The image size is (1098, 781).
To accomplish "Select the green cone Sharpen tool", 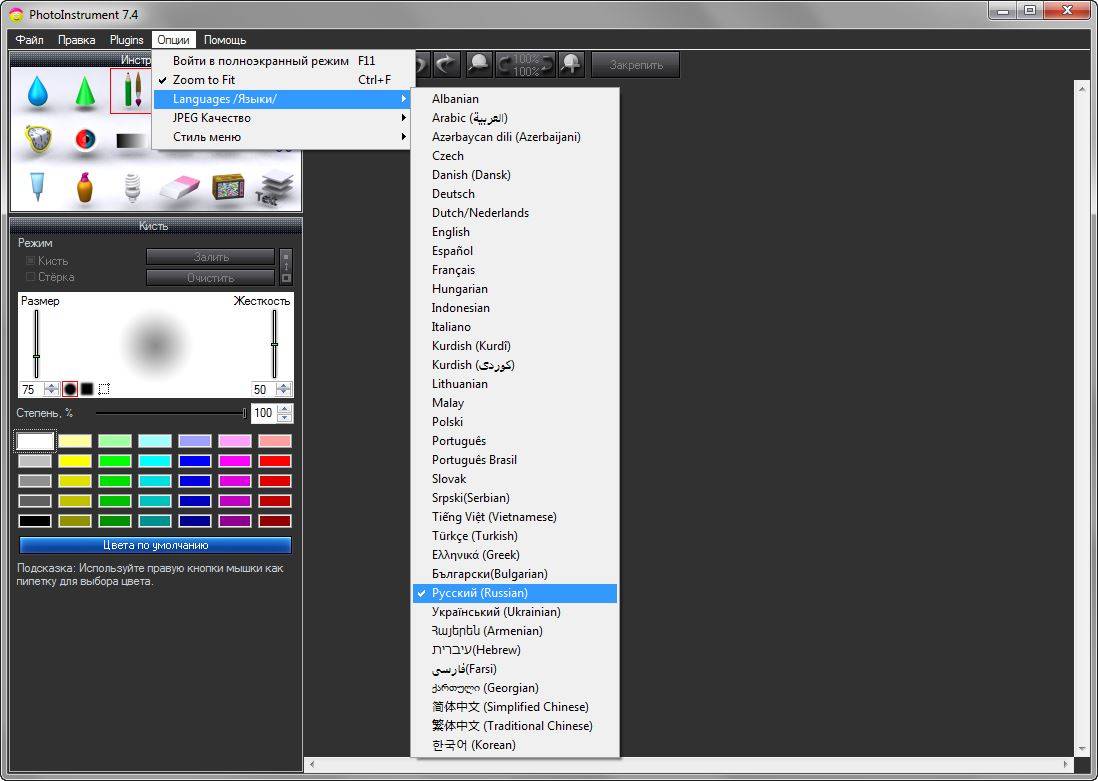I will [x=85, y=92].
